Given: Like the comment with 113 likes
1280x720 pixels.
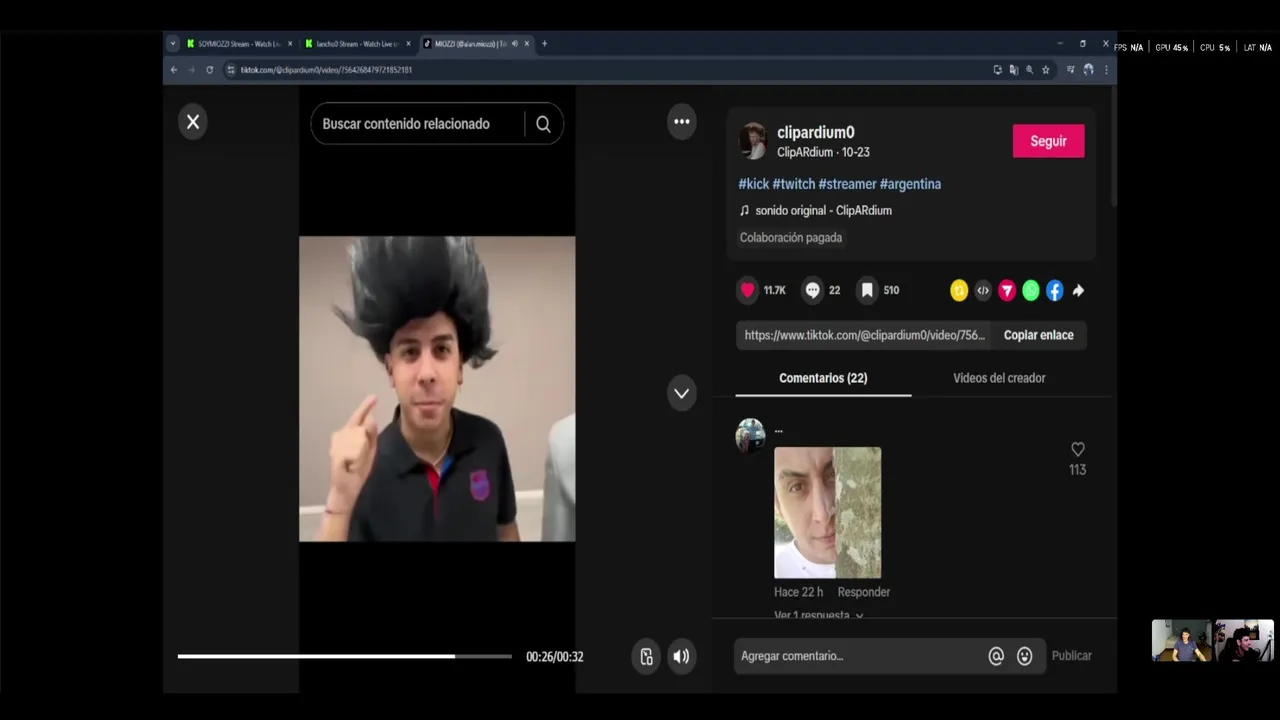Looking at the screenshot, I should point(1077,450).
